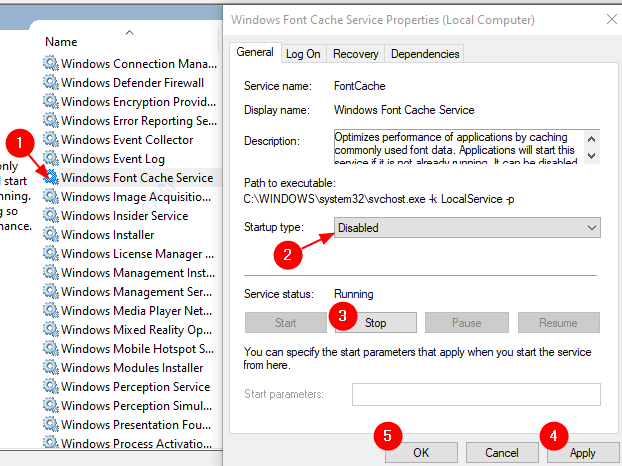Click gear icon beside Windows Font Cache Service
Screen dimensions: 622x466
coord(51,178)
